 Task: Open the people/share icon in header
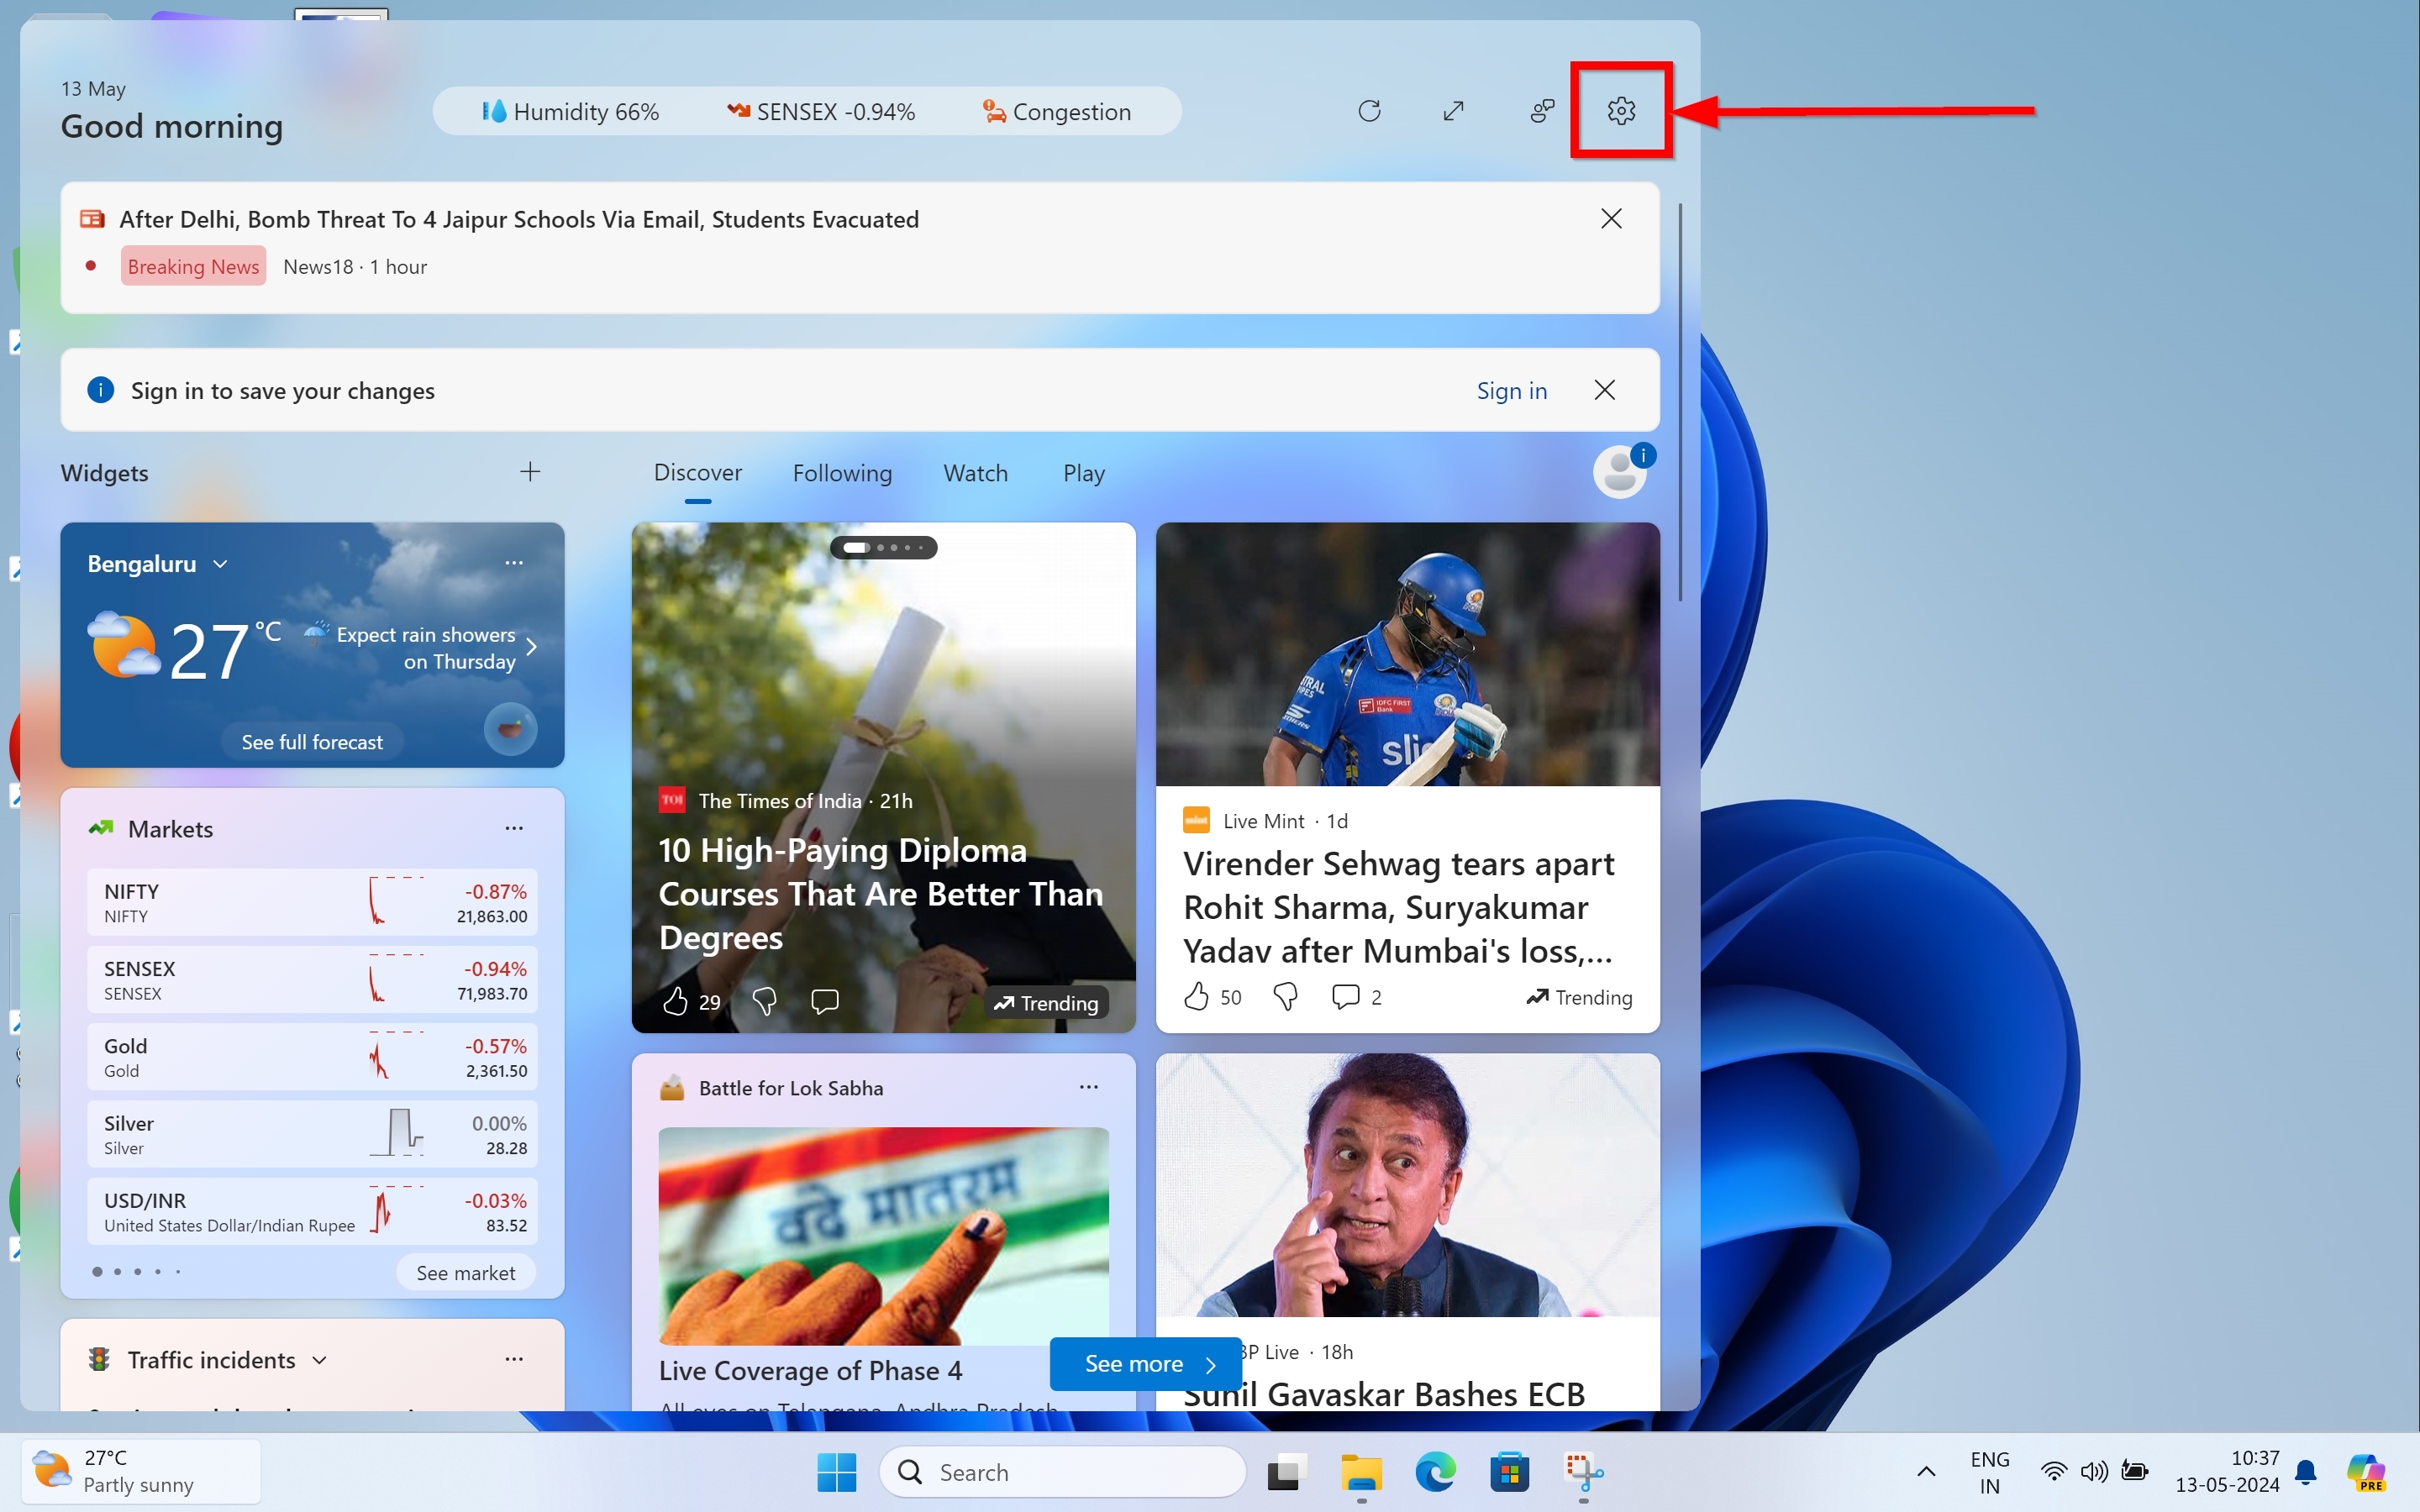point(1542,110)
